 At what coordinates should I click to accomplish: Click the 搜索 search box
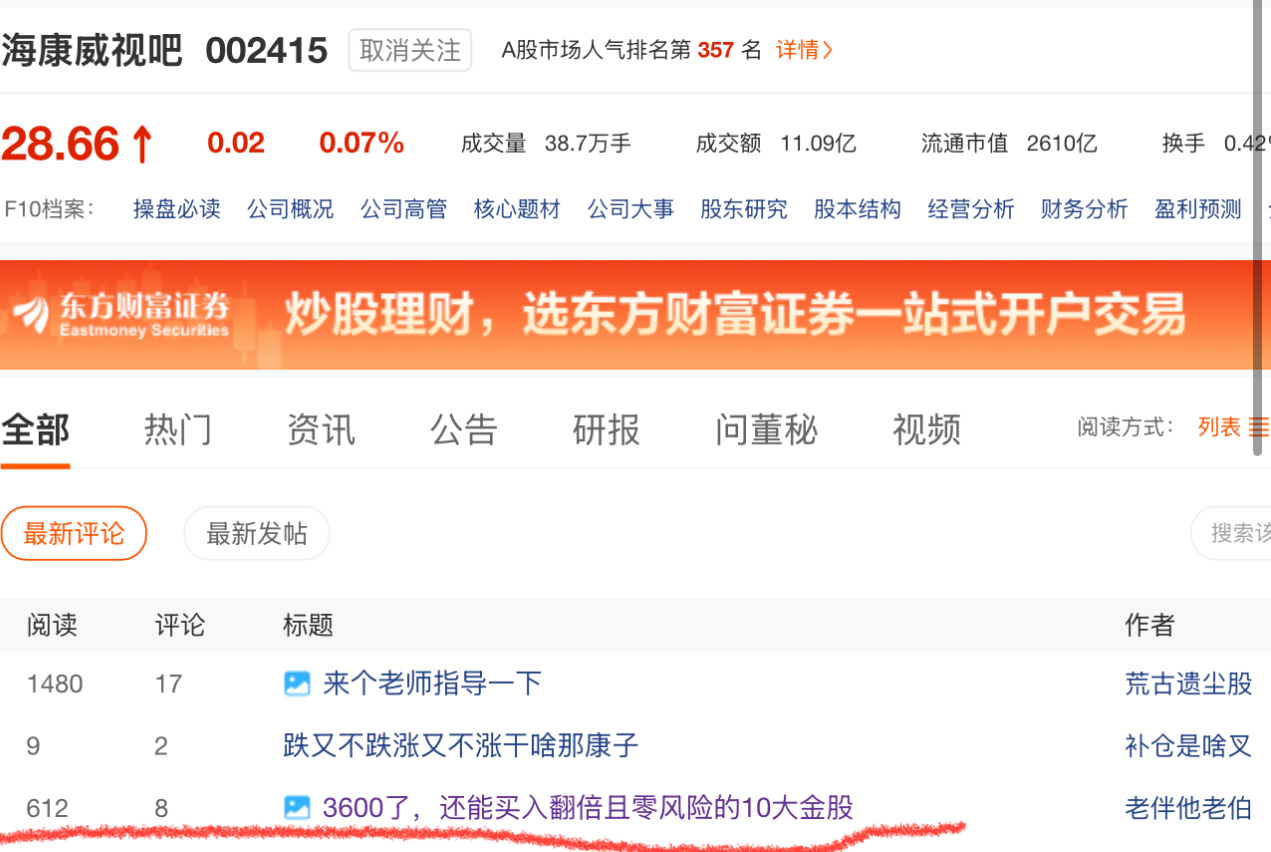click(x=1231, y=533)
